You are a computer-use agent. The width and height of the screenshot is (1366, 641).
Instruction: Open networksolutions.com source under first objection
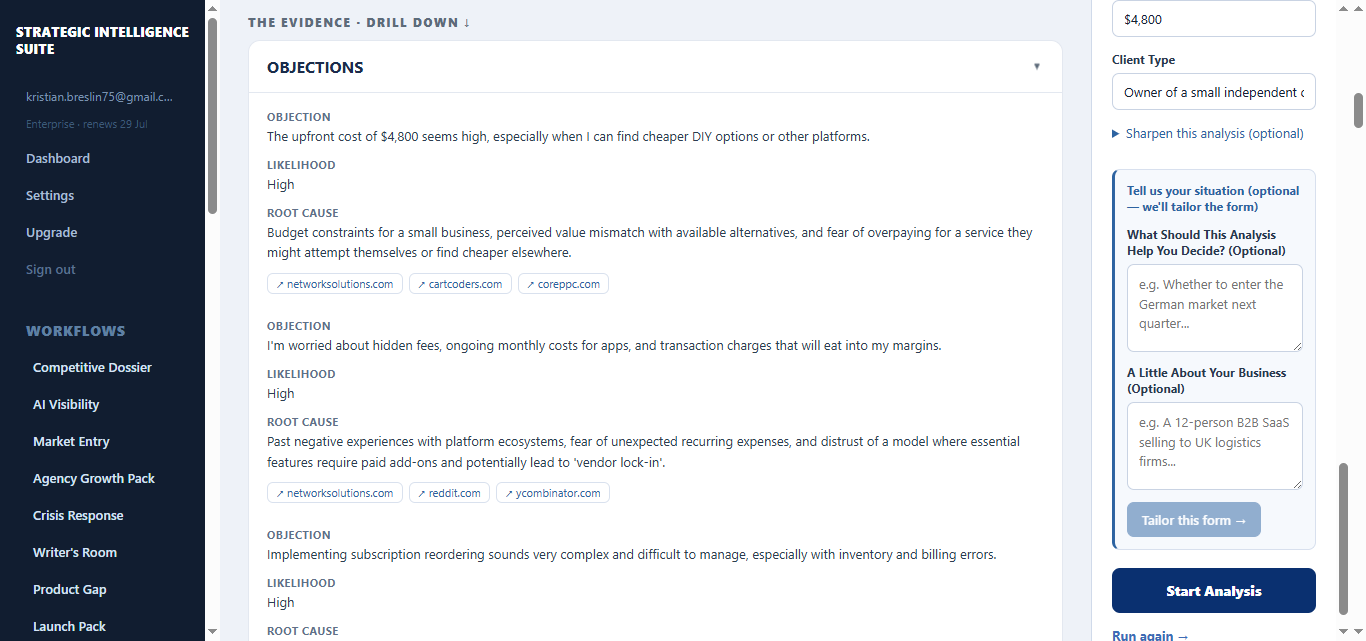point(335,284)
